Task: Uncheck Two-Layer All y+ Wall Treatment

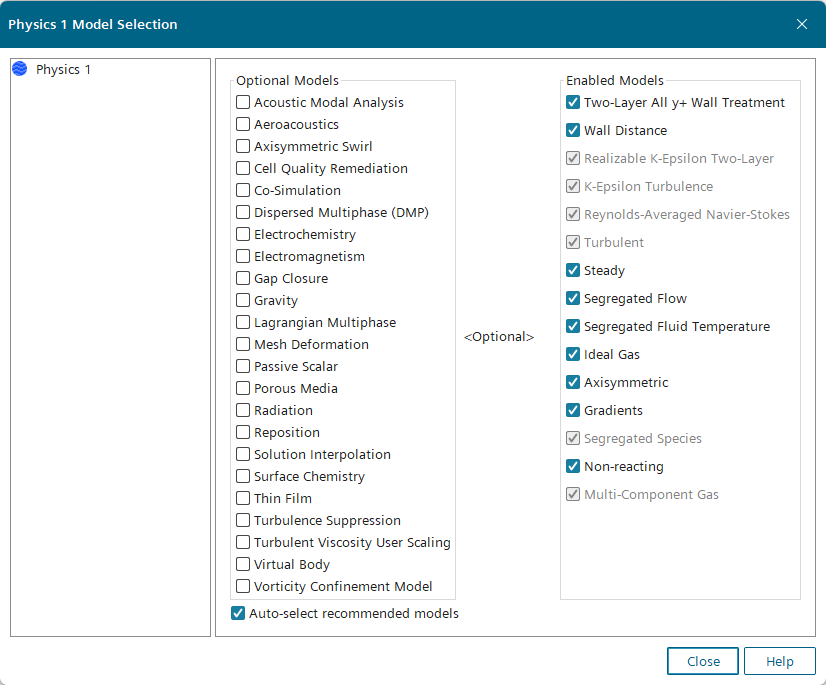Action: [x=573, y=102]
